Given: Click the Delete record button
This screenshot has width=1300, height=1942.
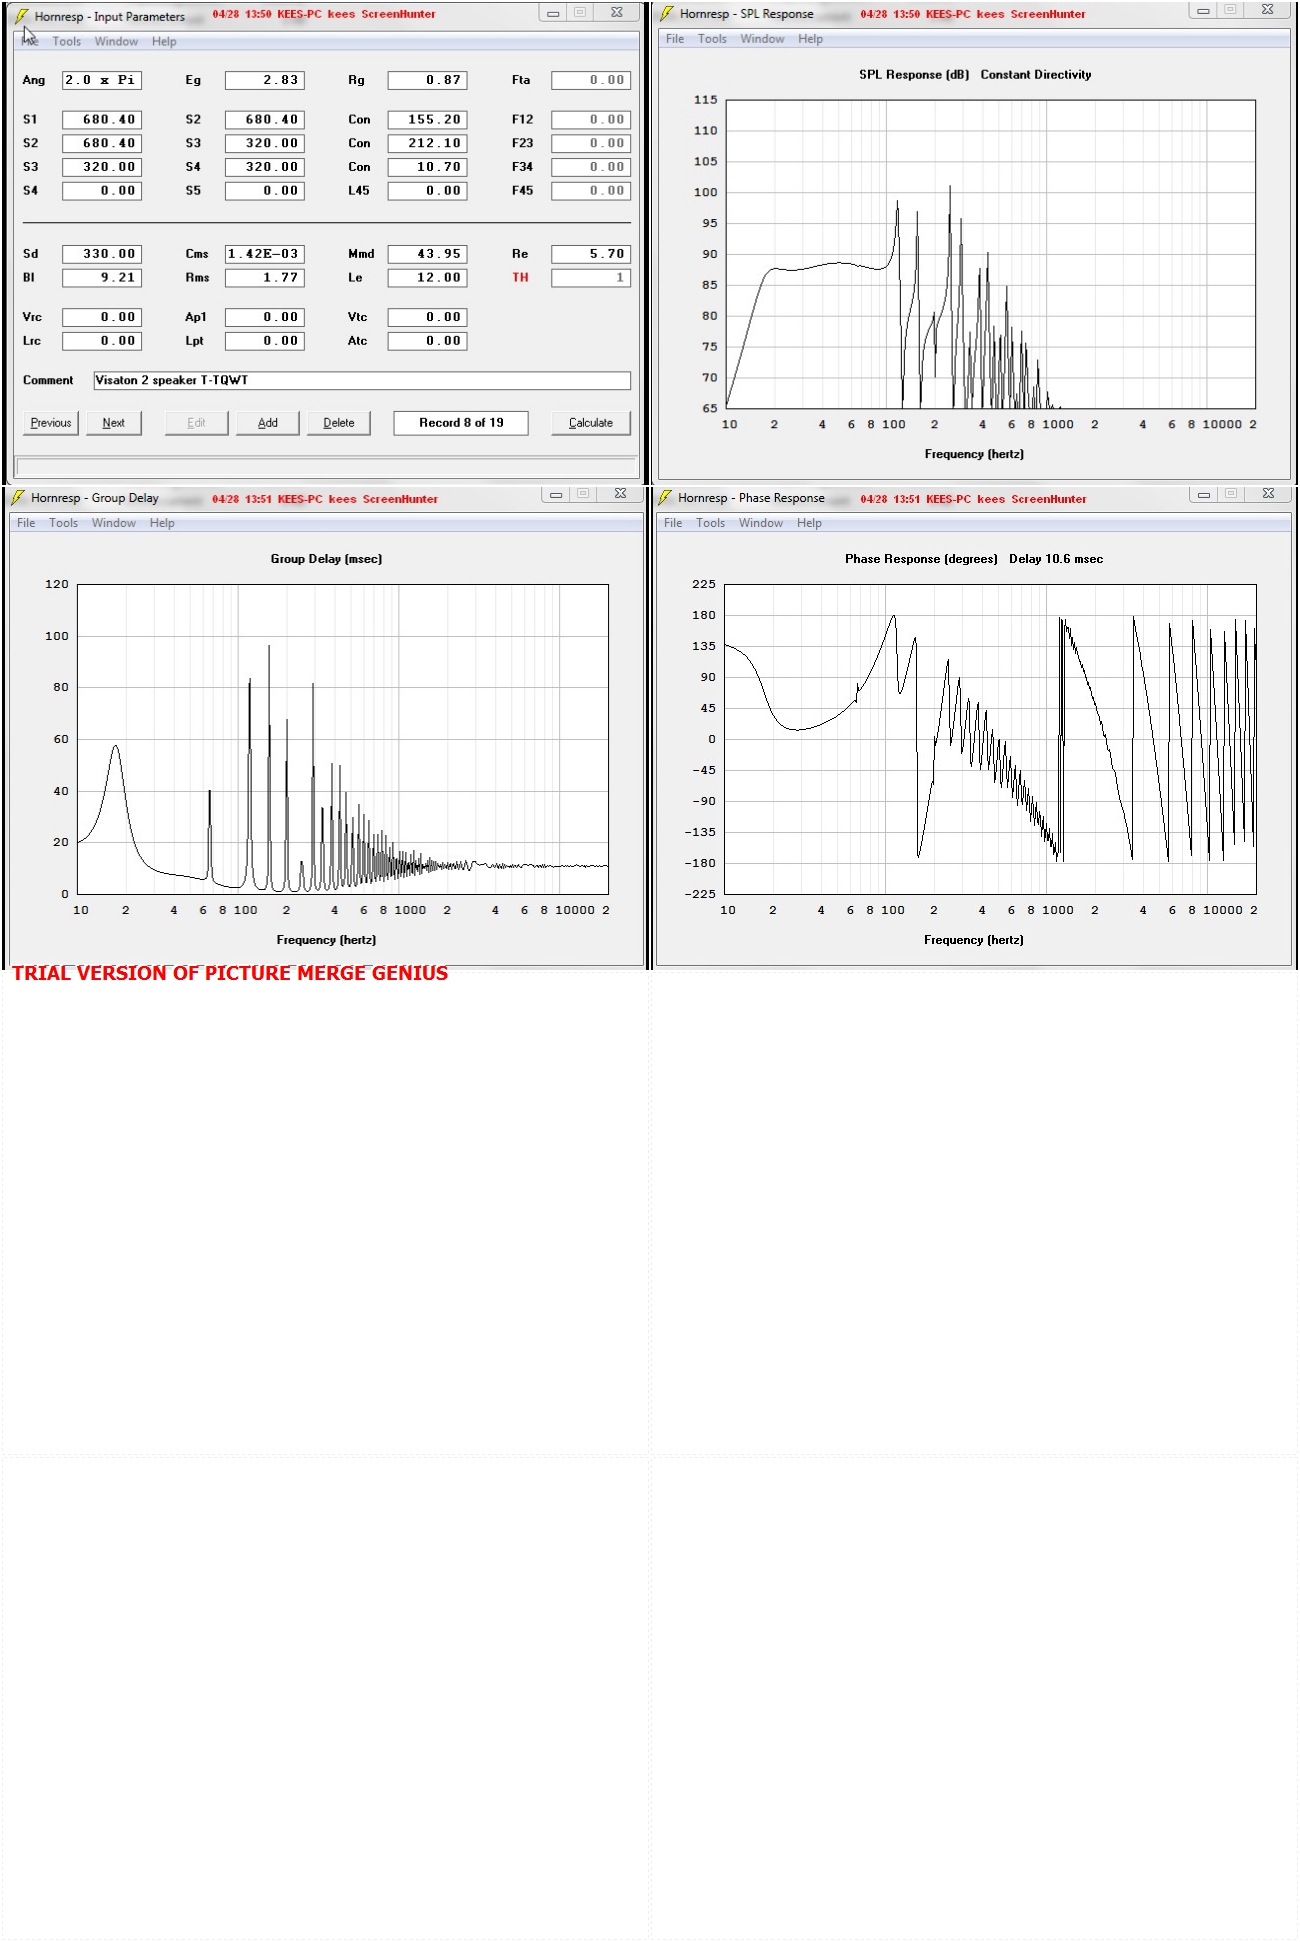Looking at the screenshot, I should (x=339, y=423).
